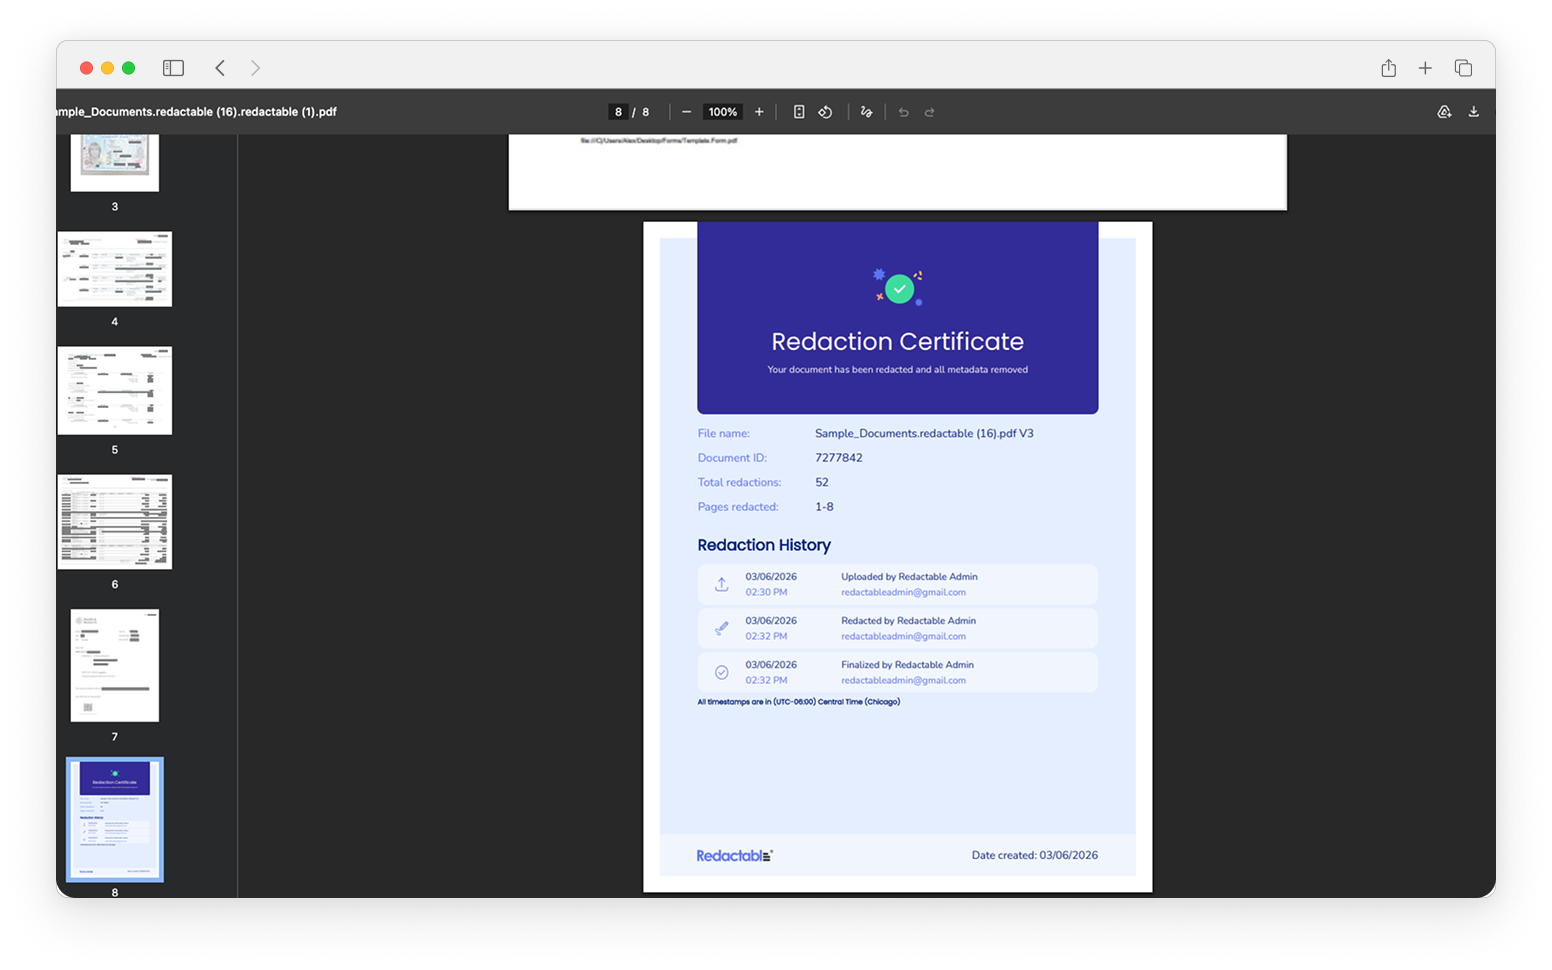This screenshot has width=1552, height=970.
Task: Click the timestamps timezone note
Action: tap(798, 702)
